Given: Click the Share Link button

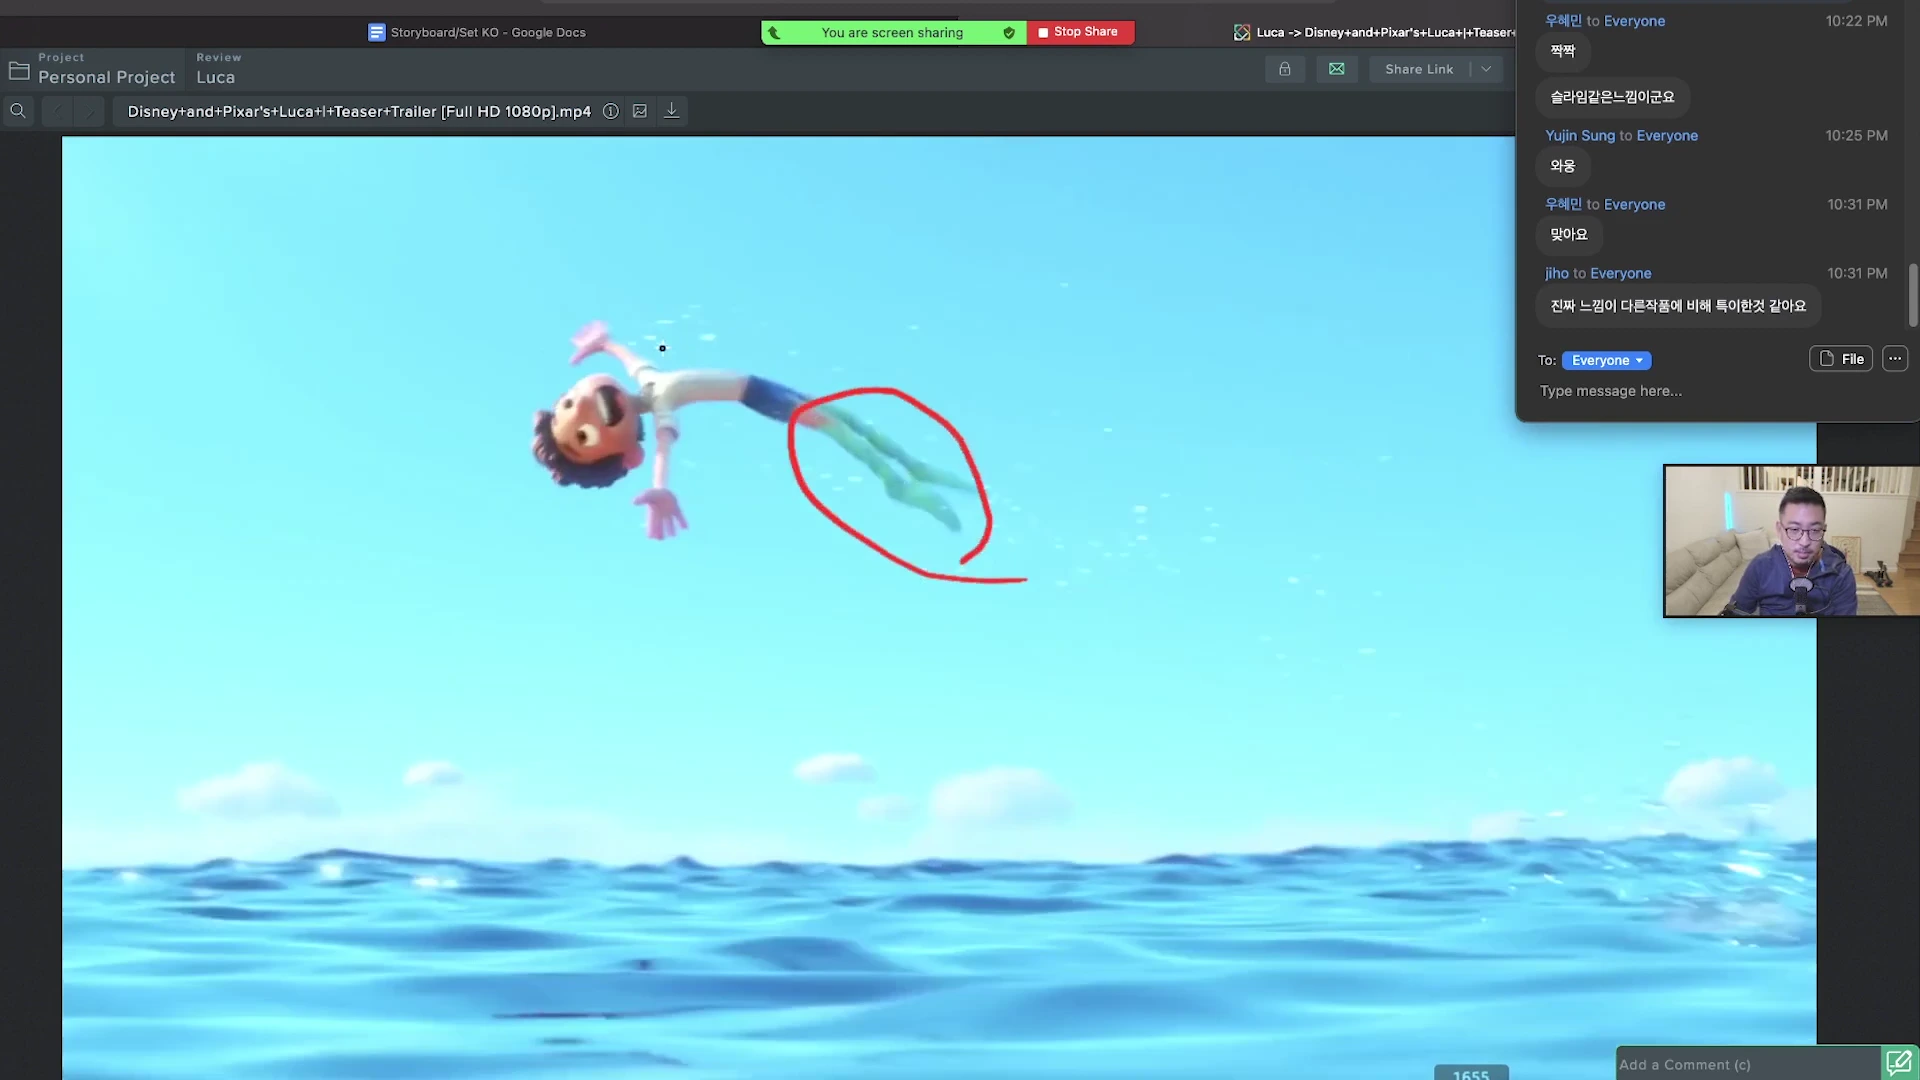Looking at the screenshot, I should point(1419,69).
